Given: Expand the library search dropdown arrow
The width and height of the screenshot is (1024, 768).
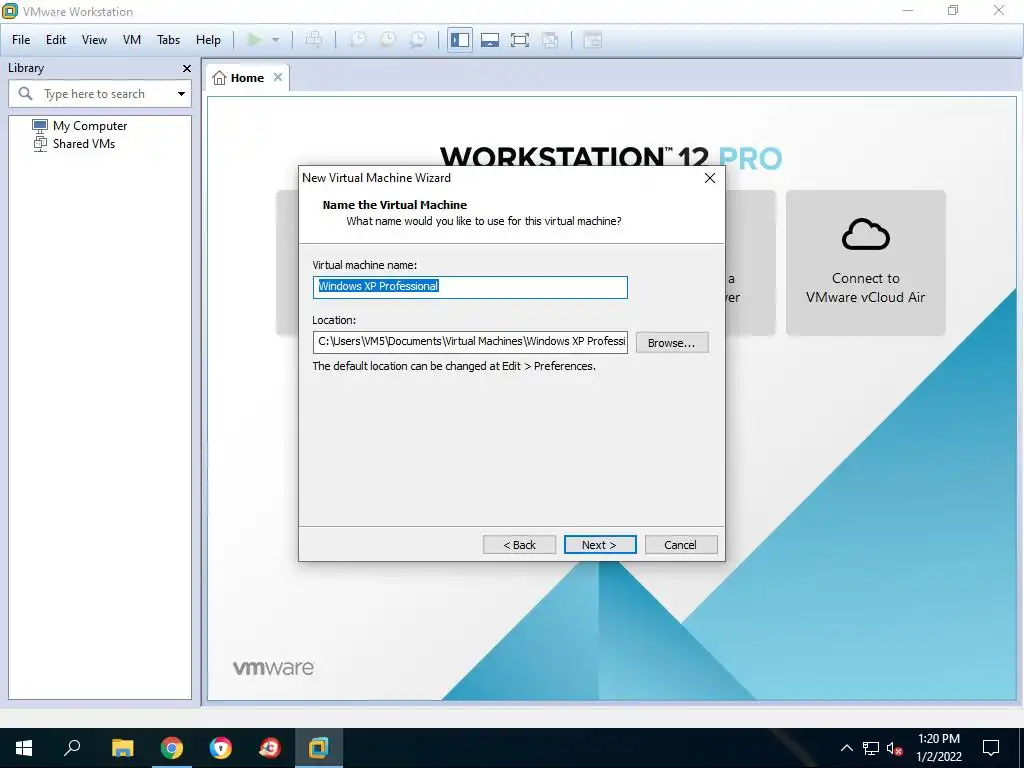Looking at the screenshot, I should (x=182, y=94).
